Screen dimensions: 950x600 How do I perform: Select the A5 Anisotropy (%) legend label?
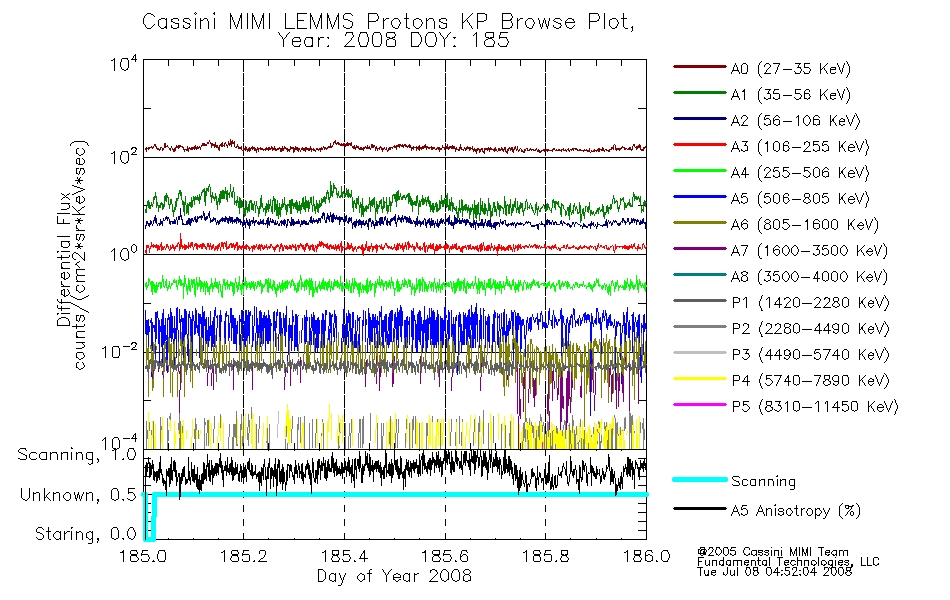(x=796, y=511)
